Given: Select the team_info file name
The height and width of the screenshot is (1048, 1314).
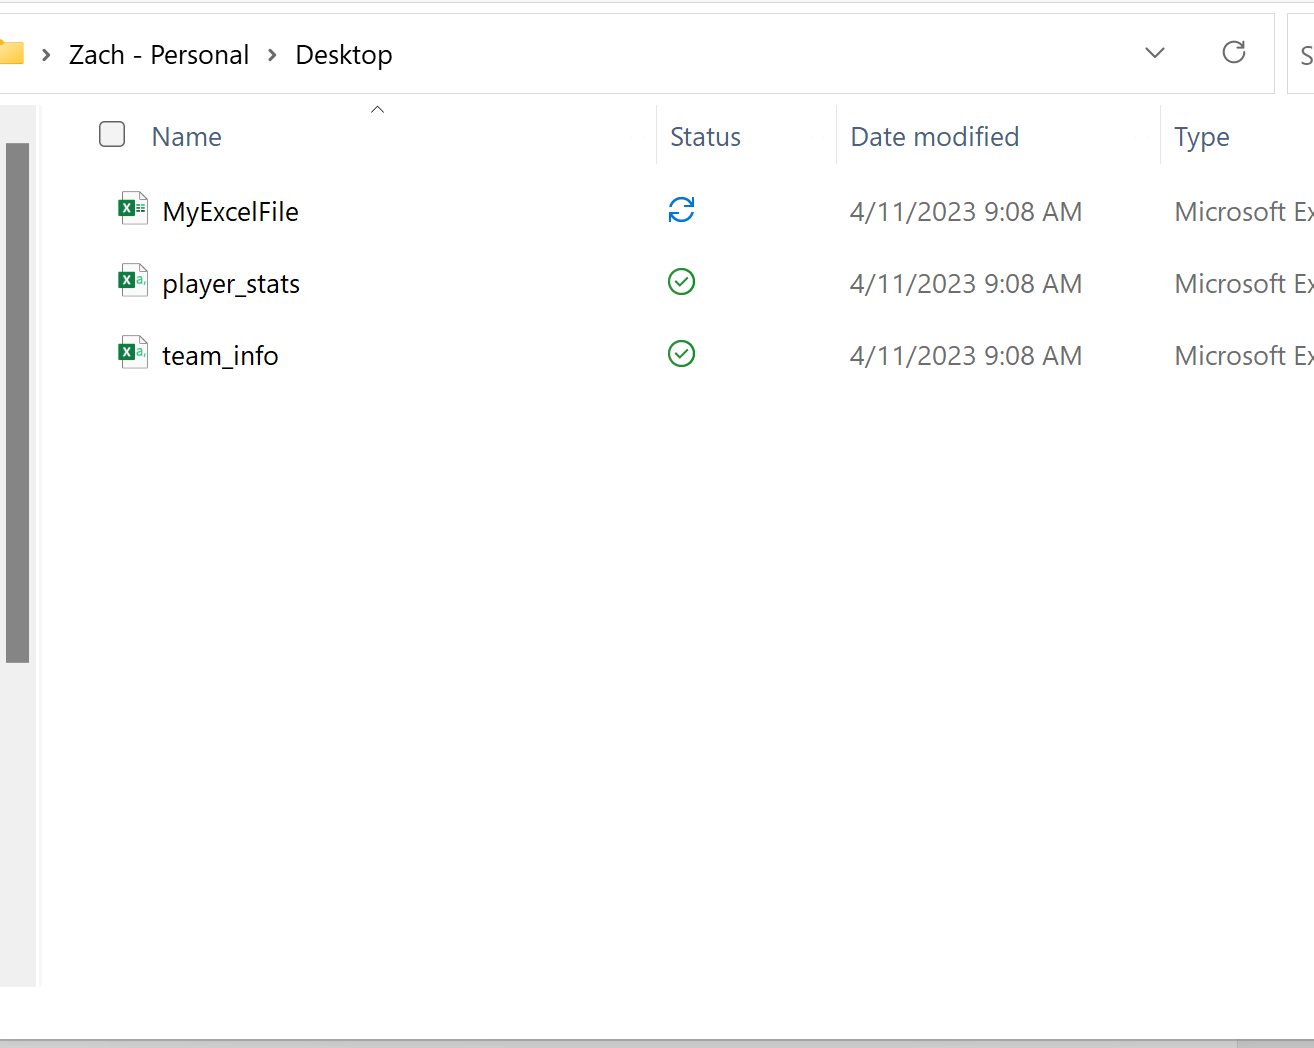Looking at the screenshot, I should [x=220, y=356].
